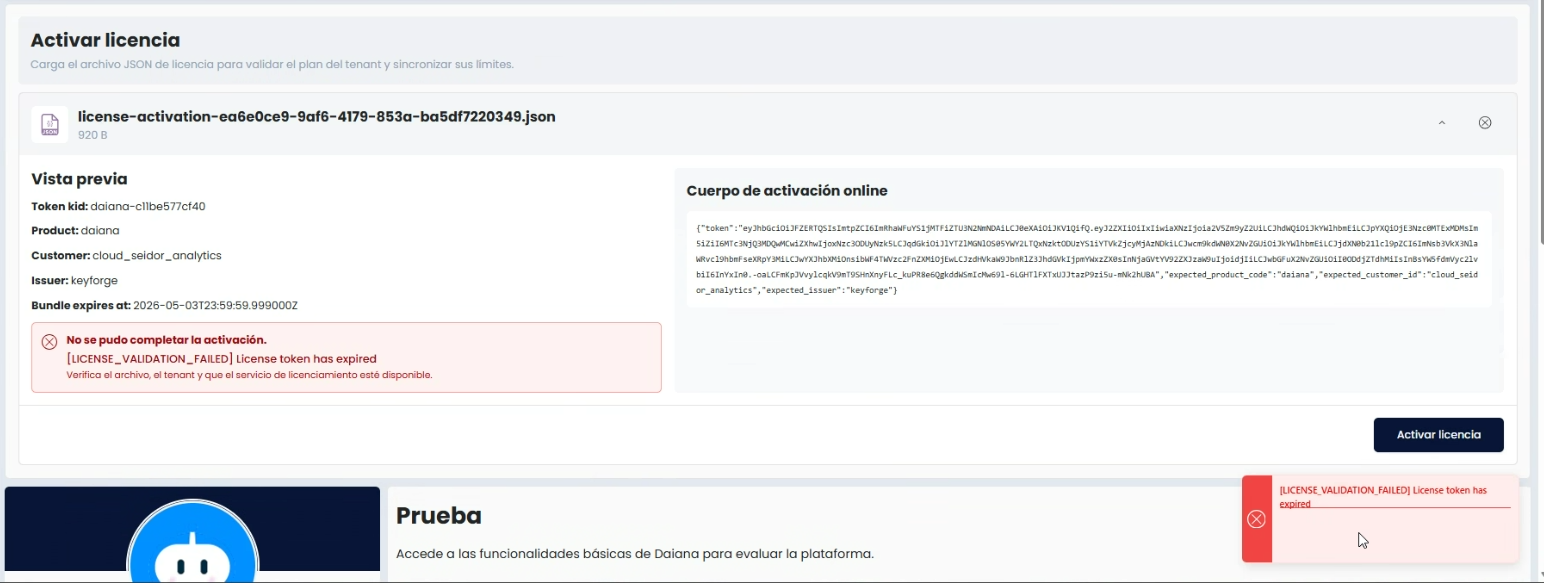
Task: Dismiss the LICENSE_VALIDATION_FAILED toast message
Action: point(1380,519)
